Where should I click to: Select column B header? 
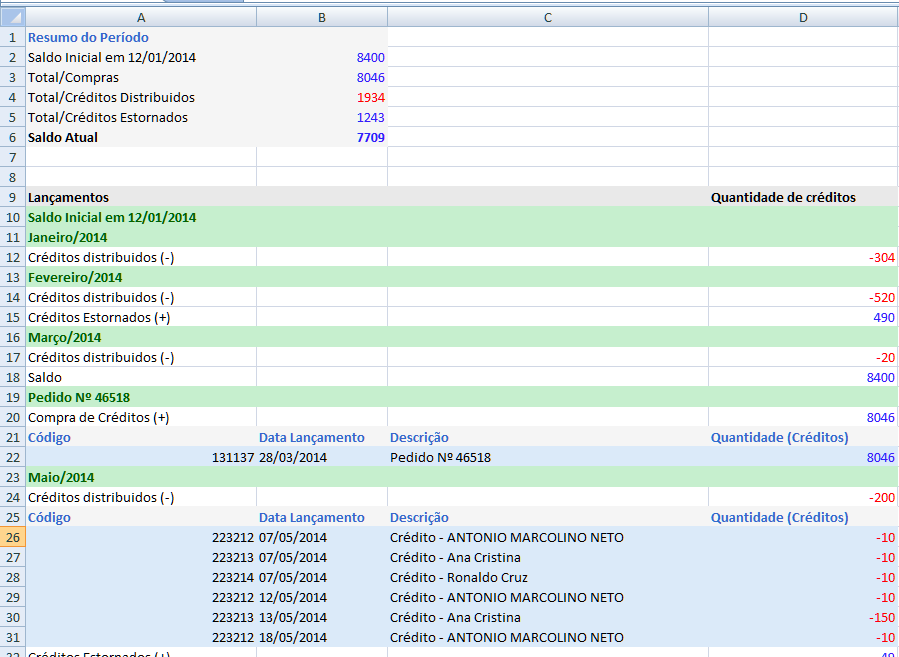[321, 17]
